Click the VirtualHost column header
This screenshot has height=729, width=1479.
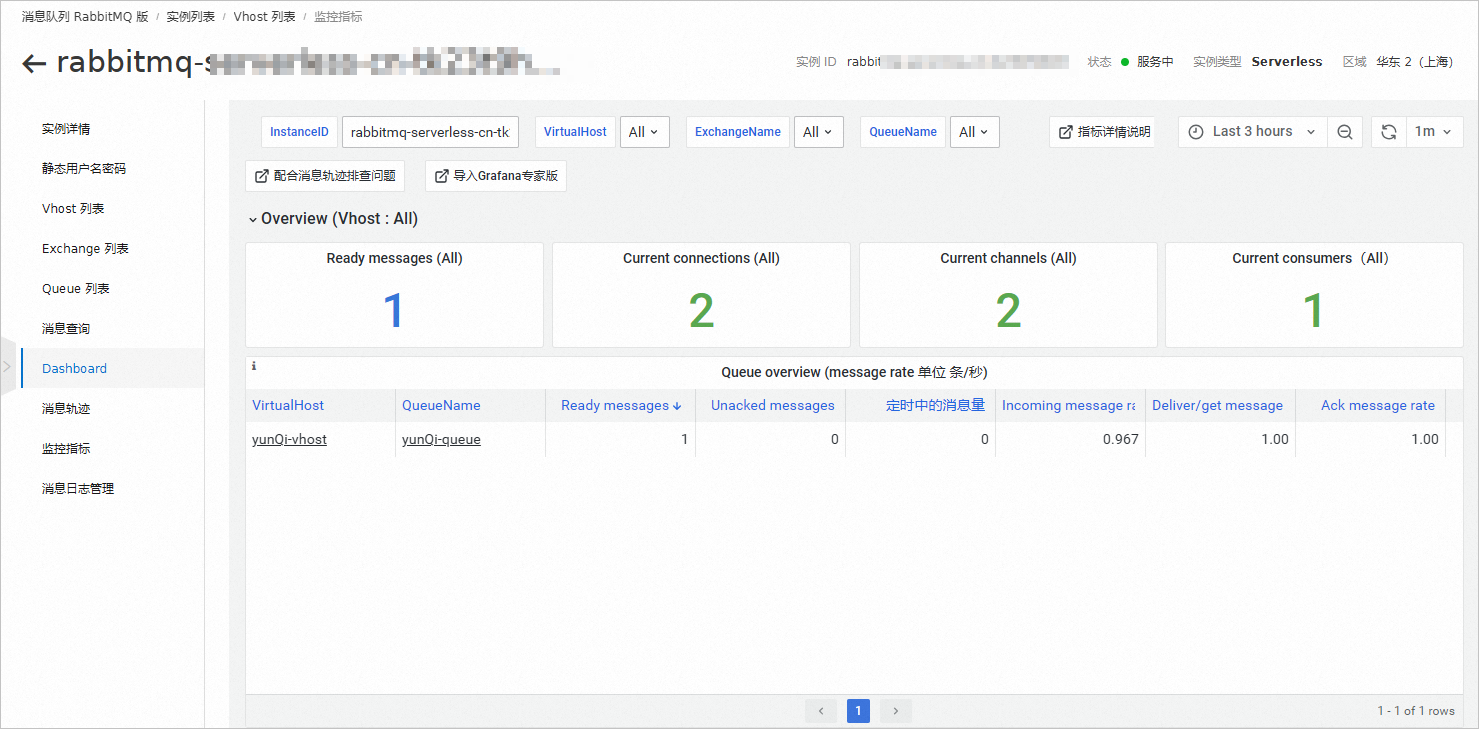[288, 405]
